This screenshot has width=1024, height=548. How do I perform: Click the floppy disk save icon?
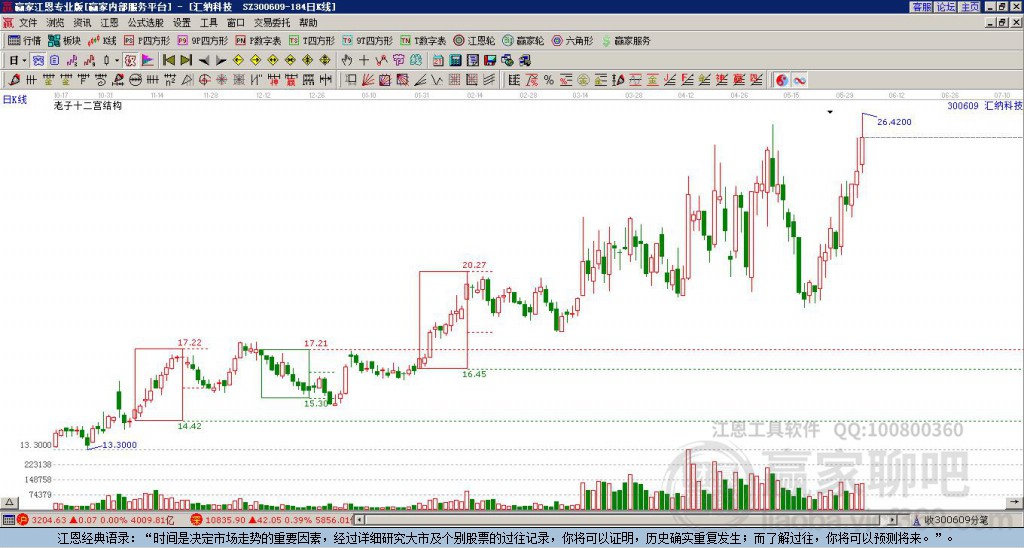tap(490, 61)
